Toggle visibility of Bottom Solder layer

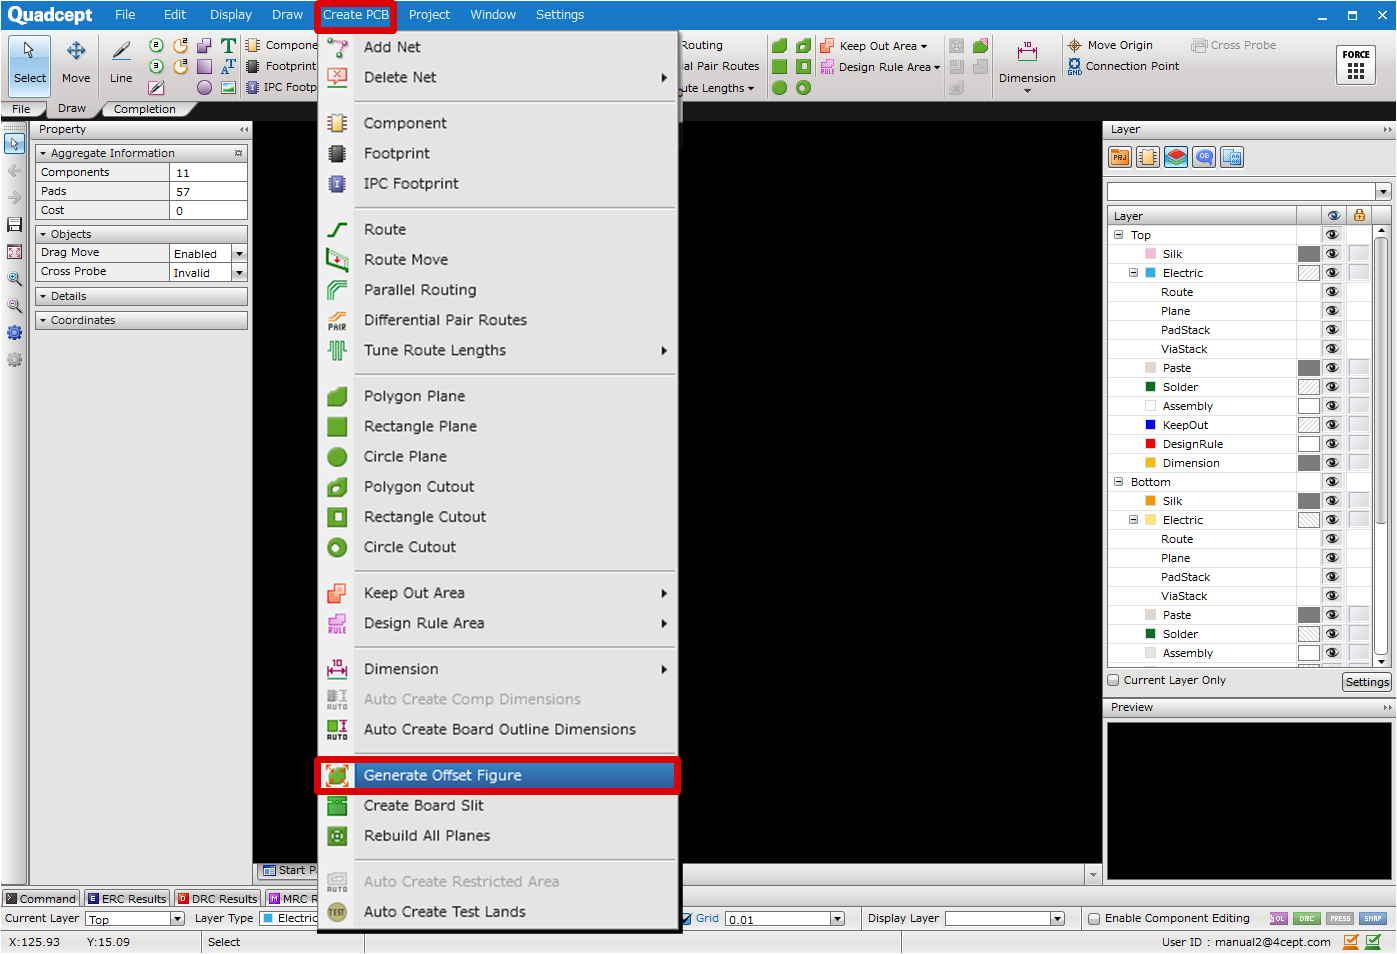point(1332,634)
